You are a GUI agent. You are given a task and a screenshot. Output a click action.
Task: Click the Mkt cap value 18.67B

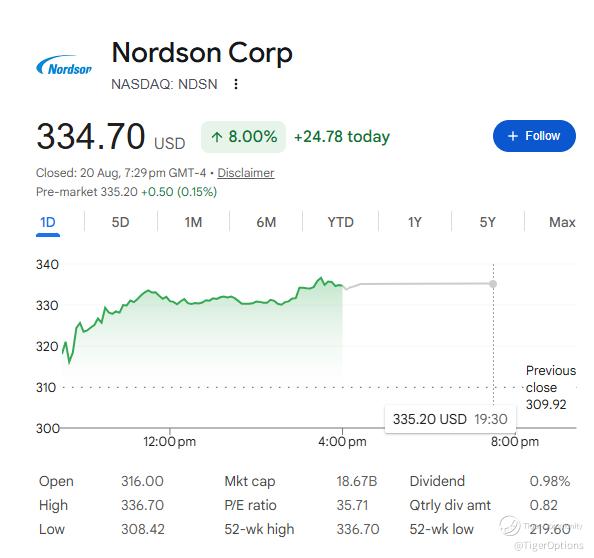pos(356,481)
